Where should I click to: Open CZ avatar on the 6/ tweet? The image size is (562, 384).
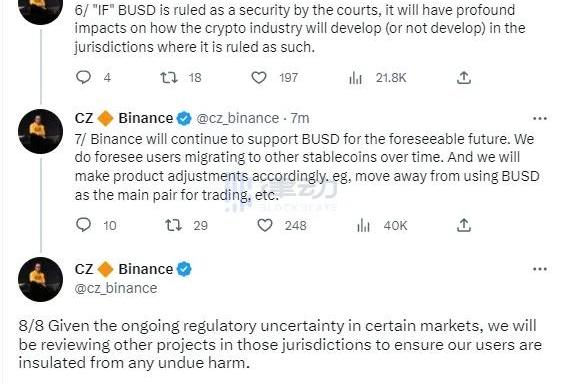click(x=41, y=7)
